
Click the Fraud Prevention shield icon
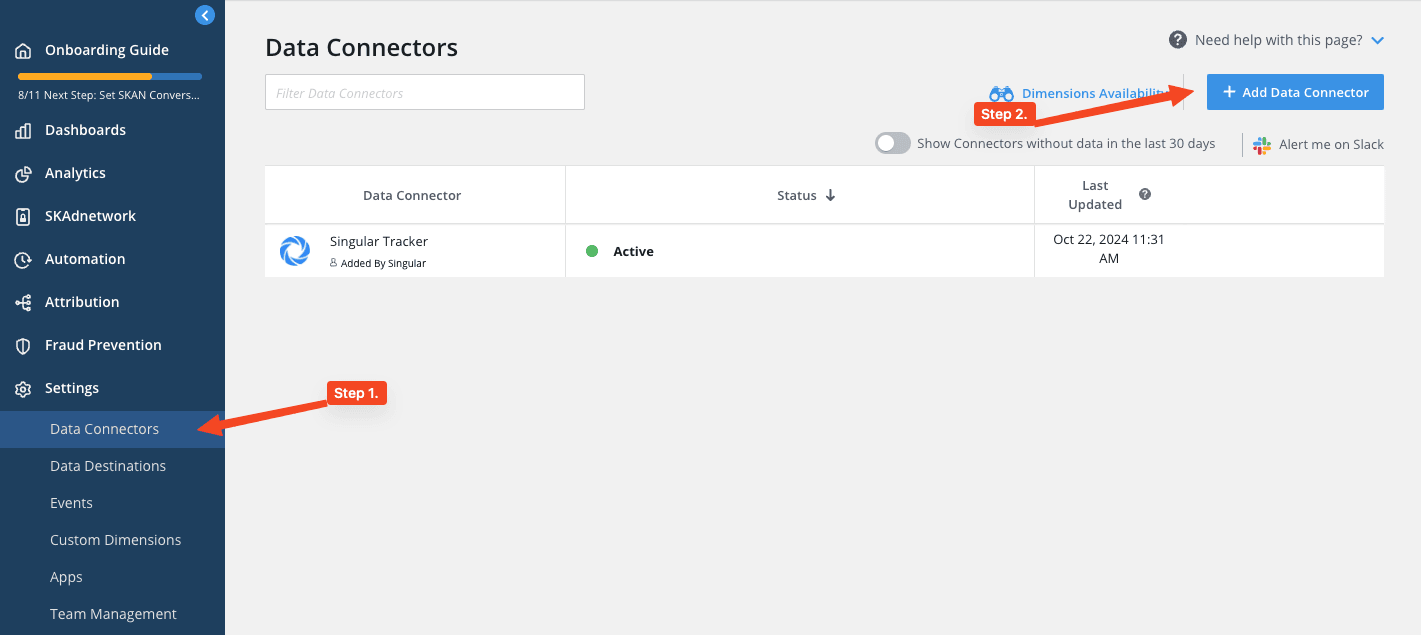23,346
